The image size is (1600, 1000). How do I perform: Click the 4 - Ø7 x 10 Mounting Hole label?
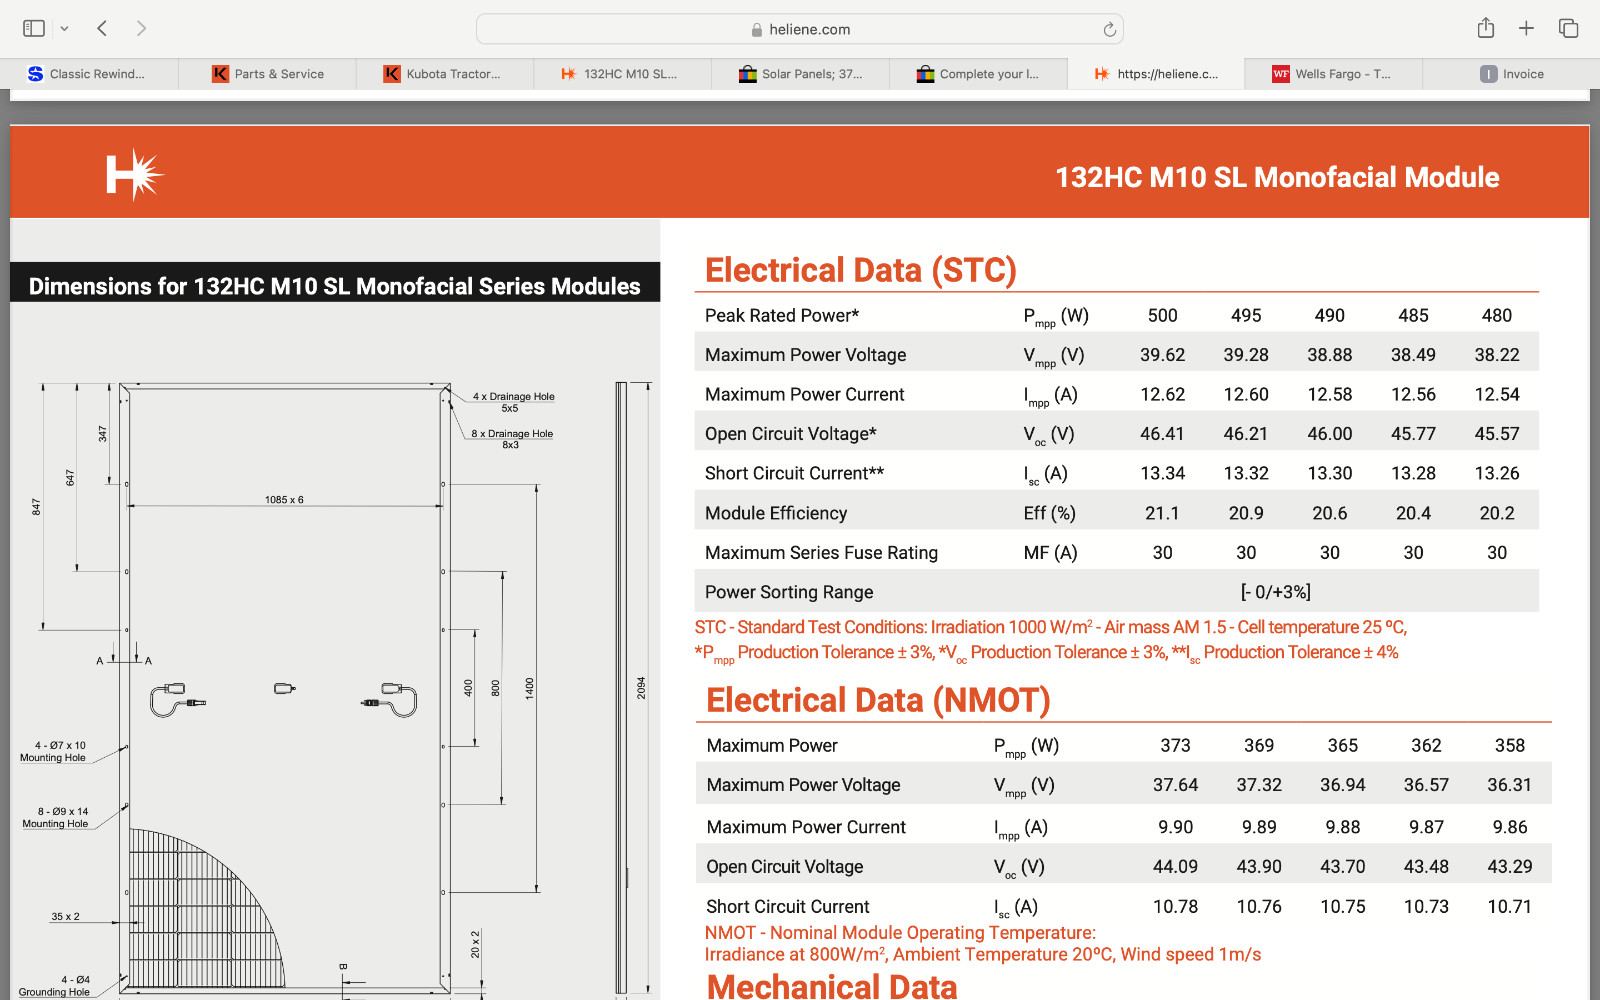tap(53, 752)
